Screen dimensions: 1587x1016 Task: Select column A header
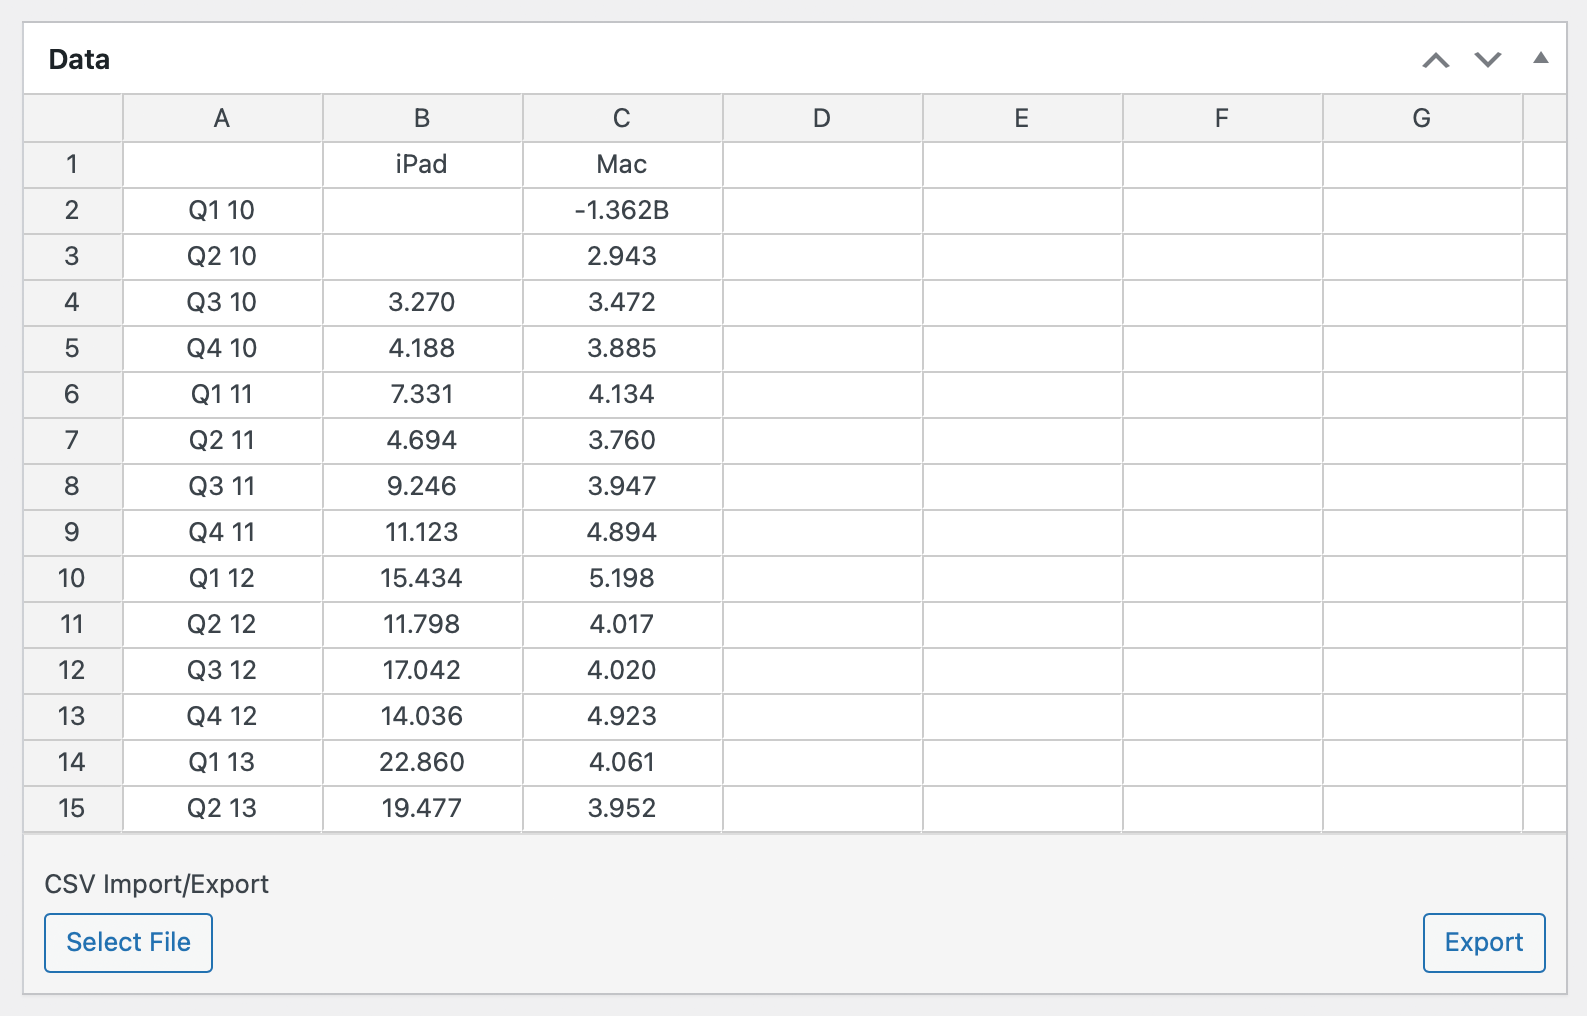(222, 118)
